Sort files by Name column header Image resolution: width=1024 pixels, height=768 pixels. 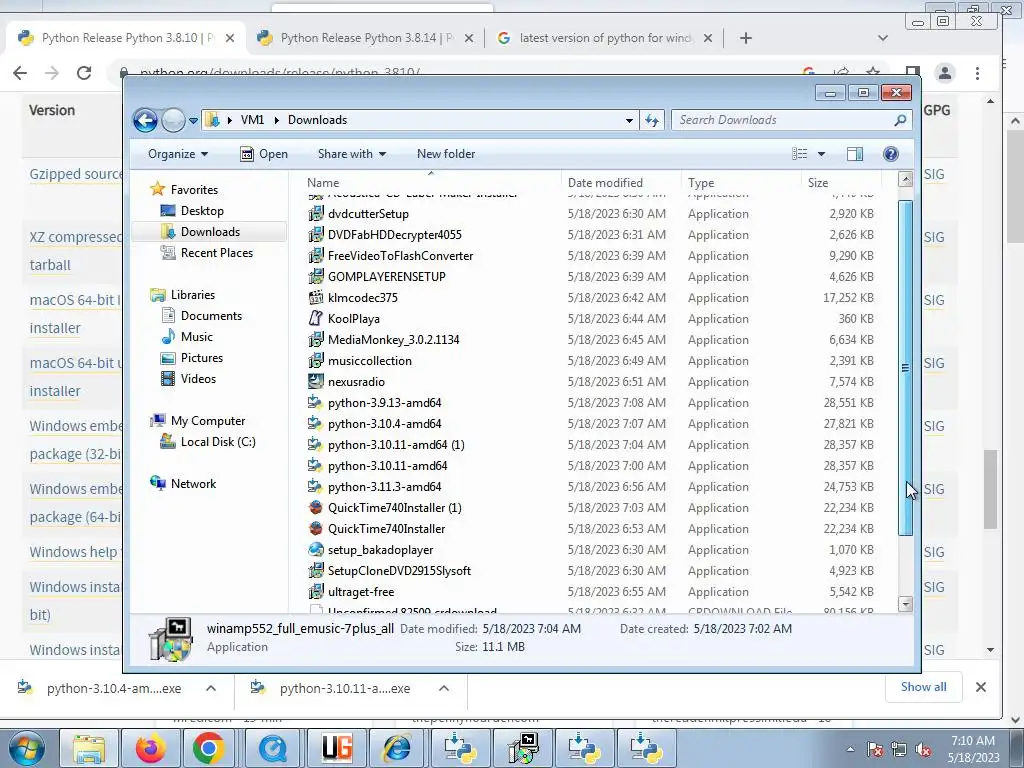pos(431,183)
